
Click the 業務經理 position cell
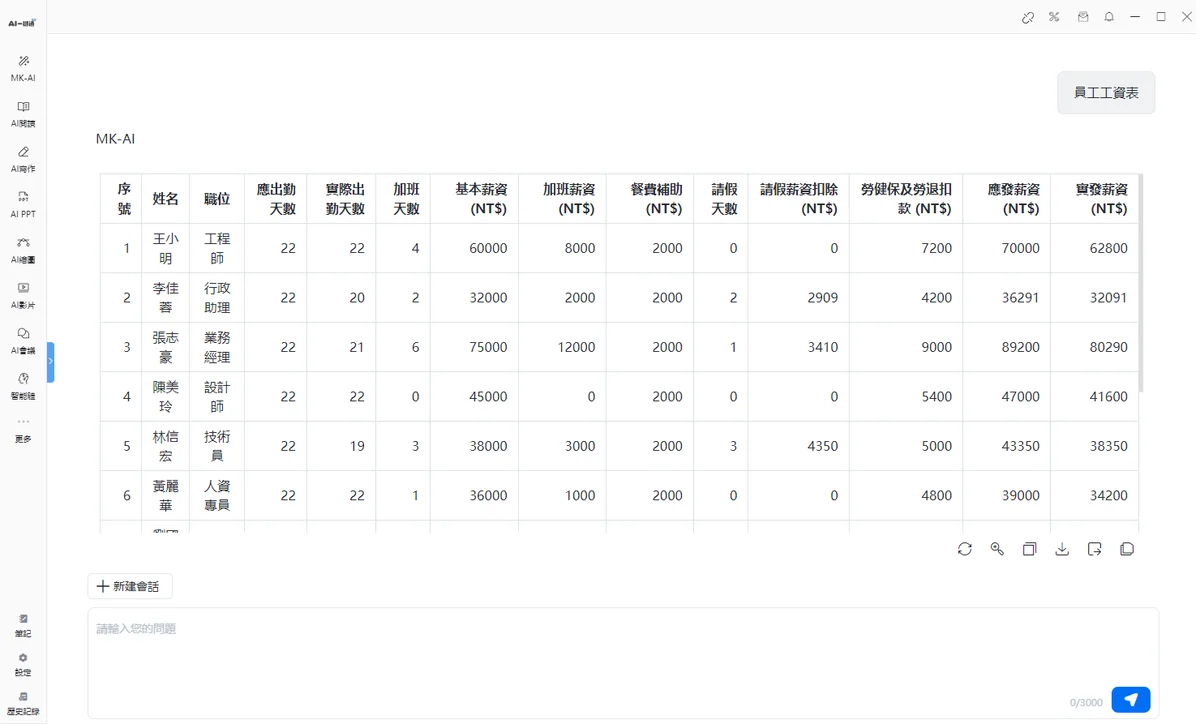point(217,347)
